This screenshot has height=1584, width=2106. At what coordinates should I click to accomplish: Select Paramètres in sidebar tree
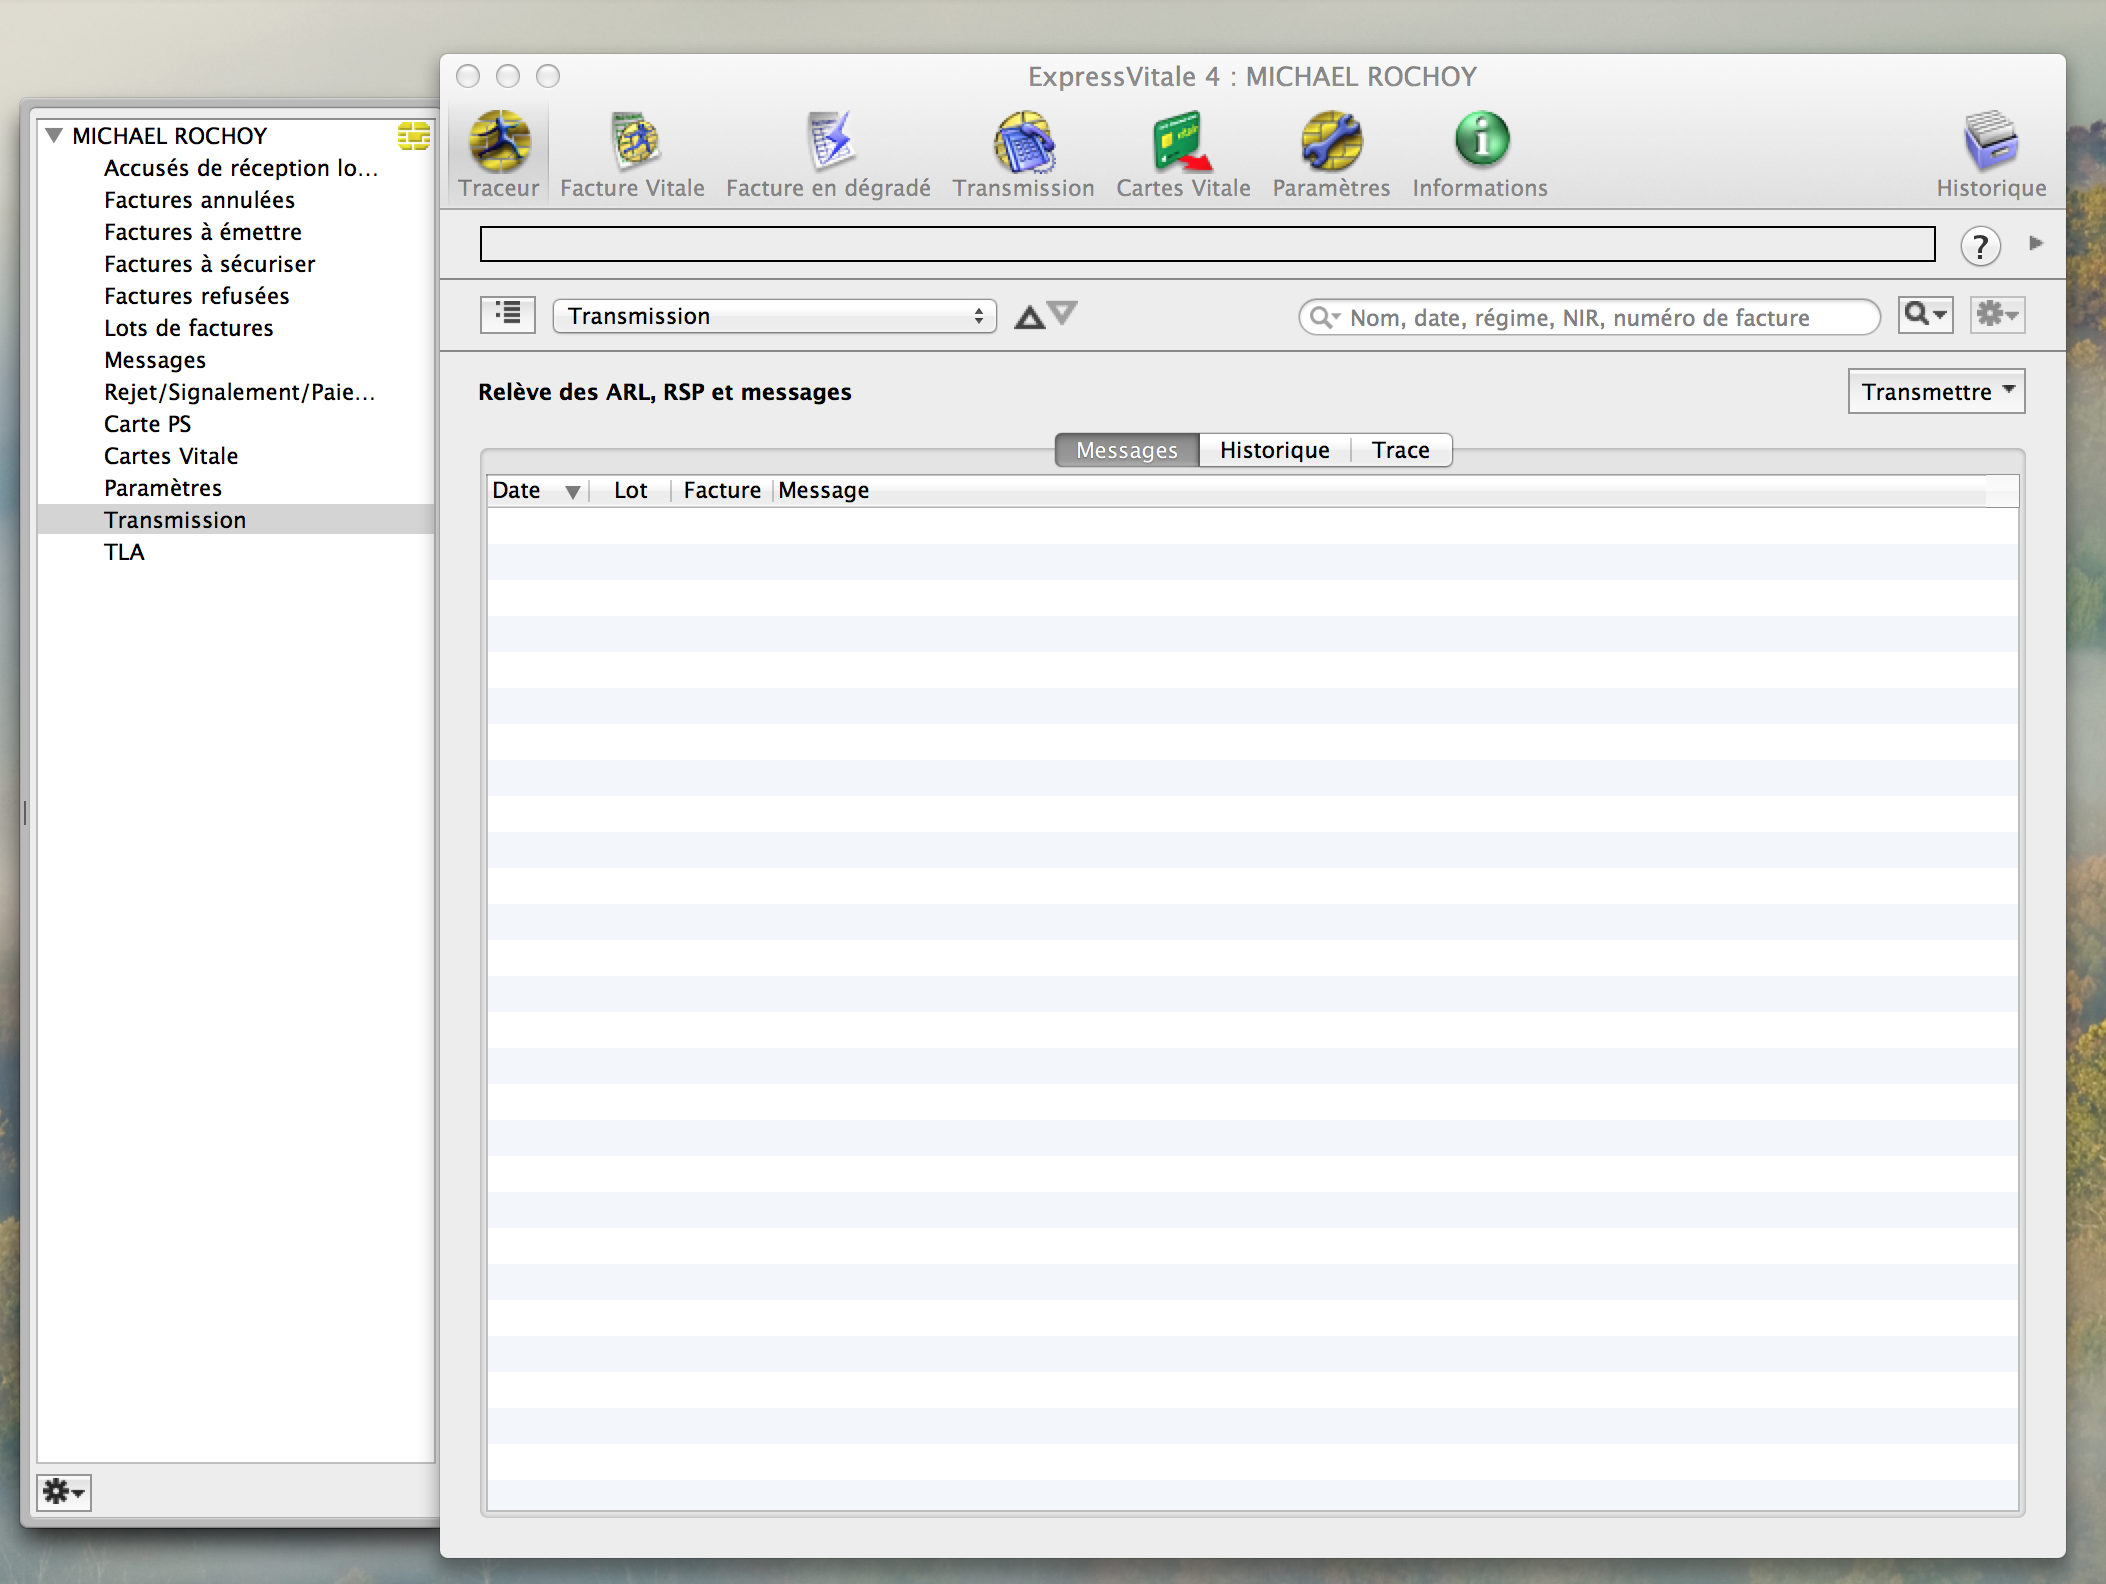(x=163, y=488)
